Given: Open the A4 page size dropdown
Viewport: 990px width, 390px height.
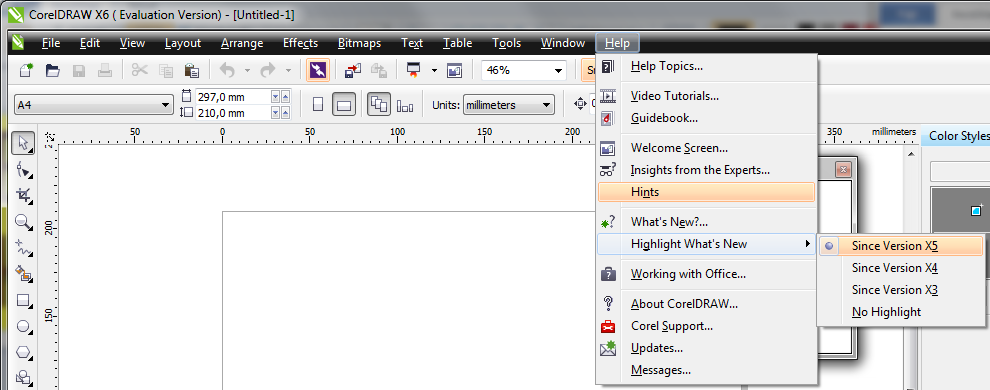Looking at the screenshot, I should coord(166,105).
